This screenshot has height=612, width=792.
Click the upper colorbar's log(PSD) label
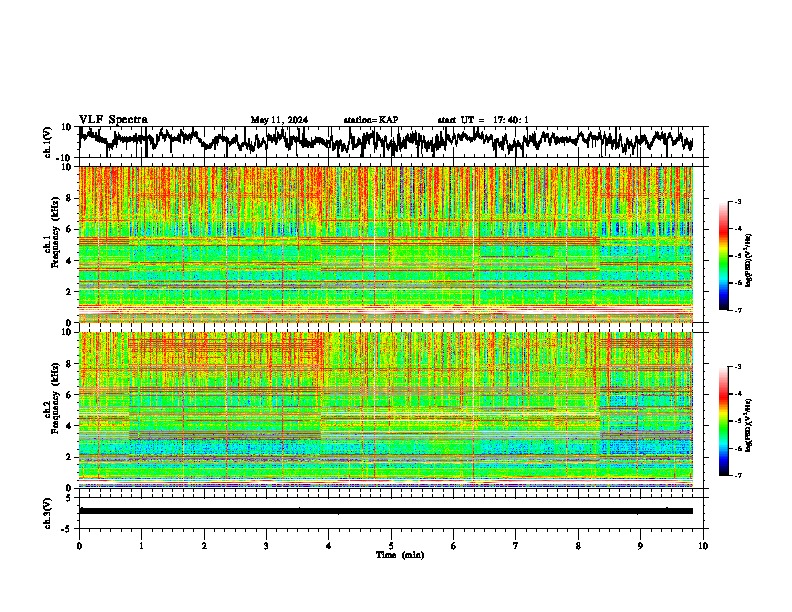tap(748, 261)
